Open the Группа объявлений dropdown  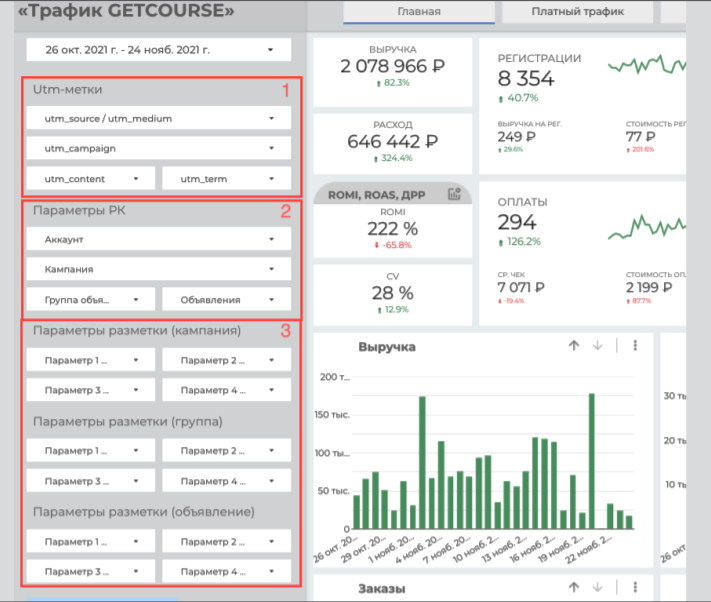(91, 299)
